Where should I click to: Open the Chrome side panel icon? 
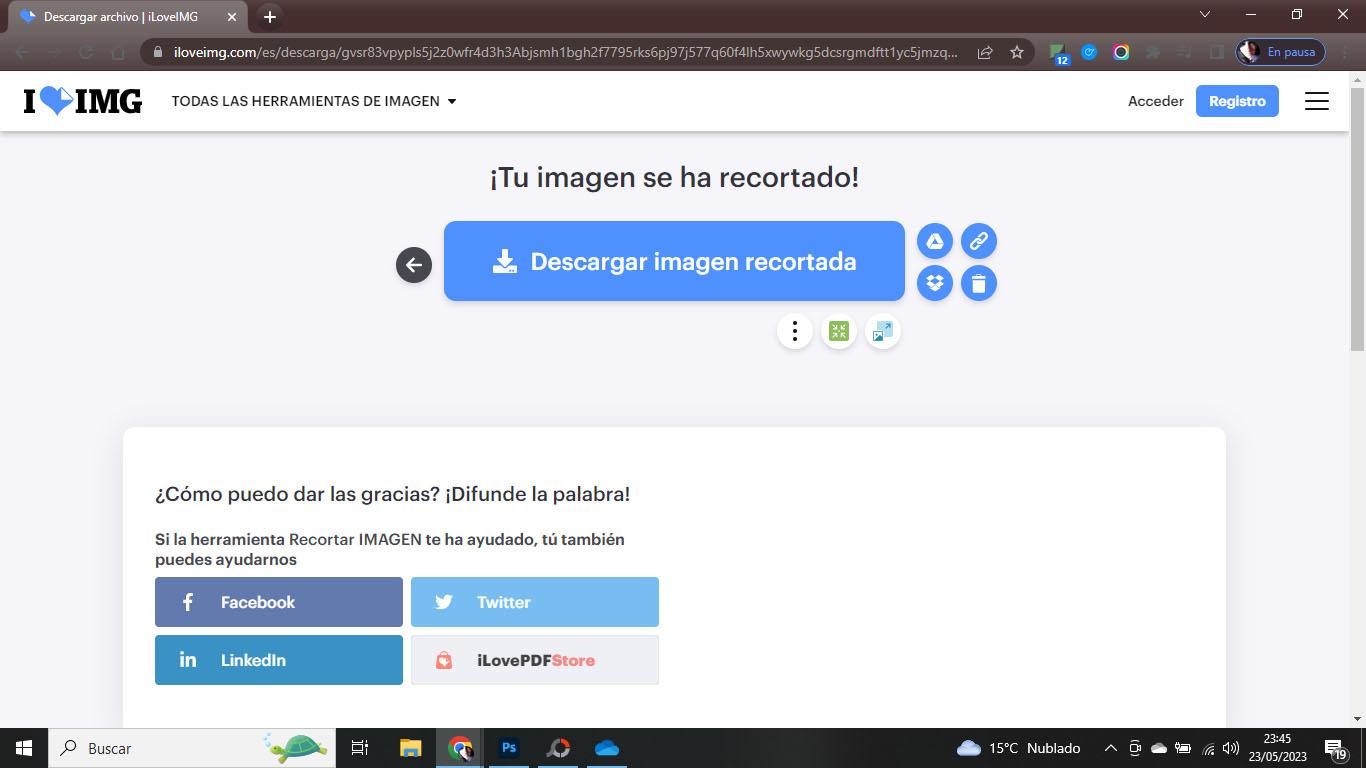tap(1217, 52)
